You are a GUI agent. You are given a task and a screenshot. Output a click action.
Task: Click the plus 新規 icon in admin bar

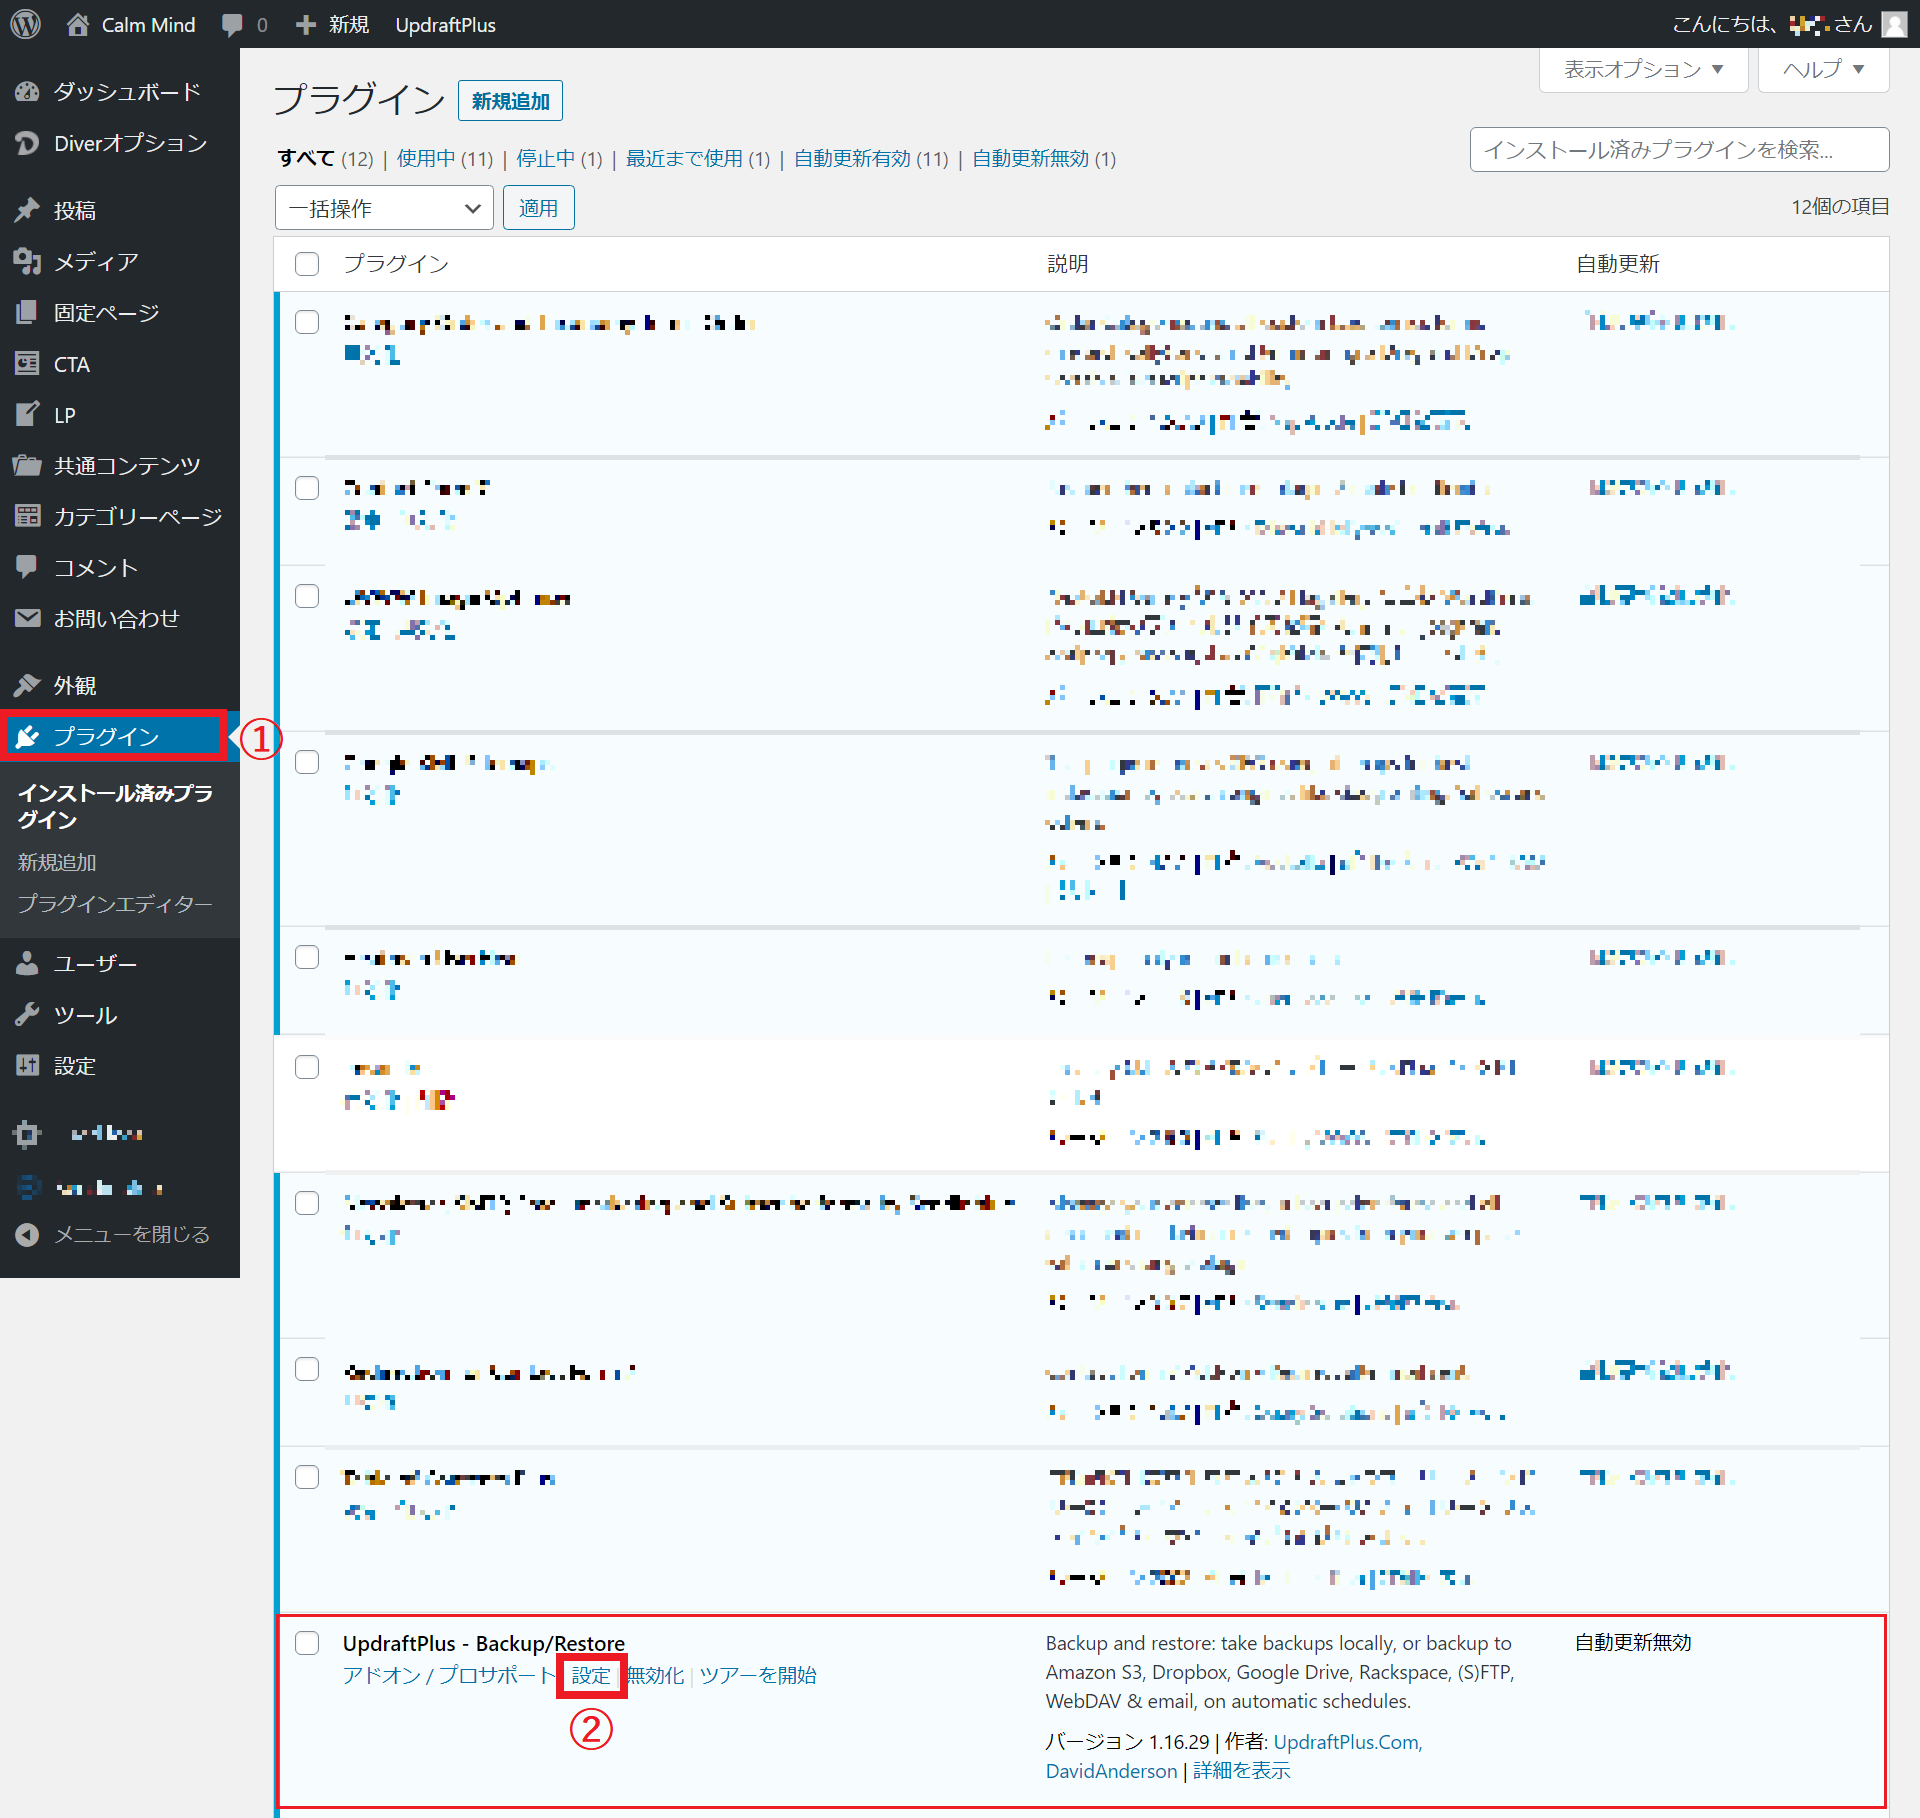point(306,24)
